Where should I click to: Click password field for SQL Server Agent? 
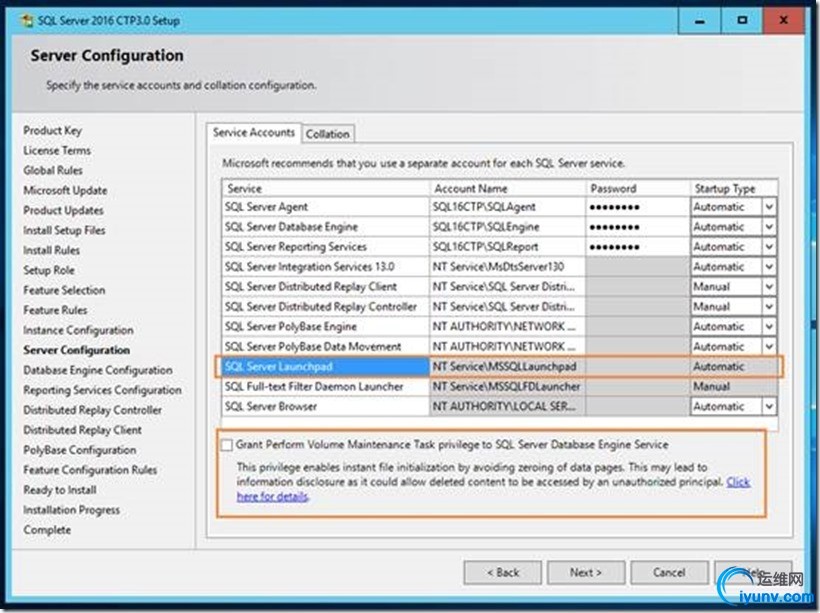(x=637, y=207)
